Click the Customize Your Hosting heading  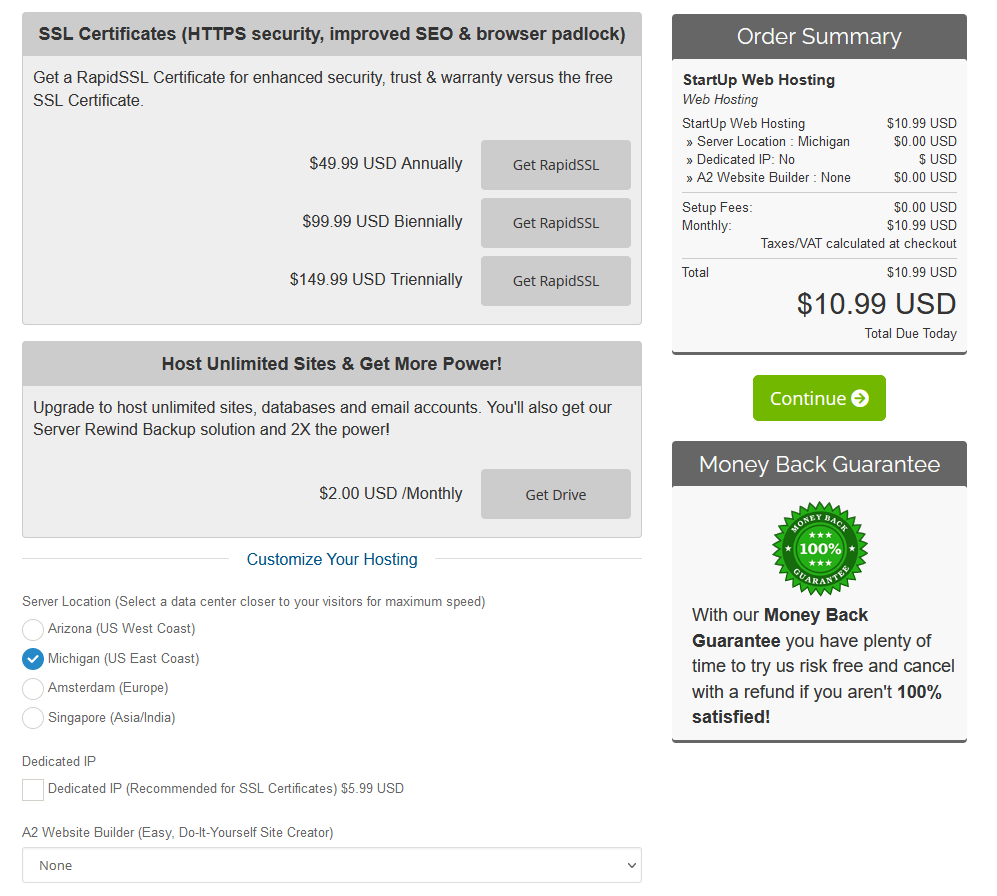coord(332,559)
